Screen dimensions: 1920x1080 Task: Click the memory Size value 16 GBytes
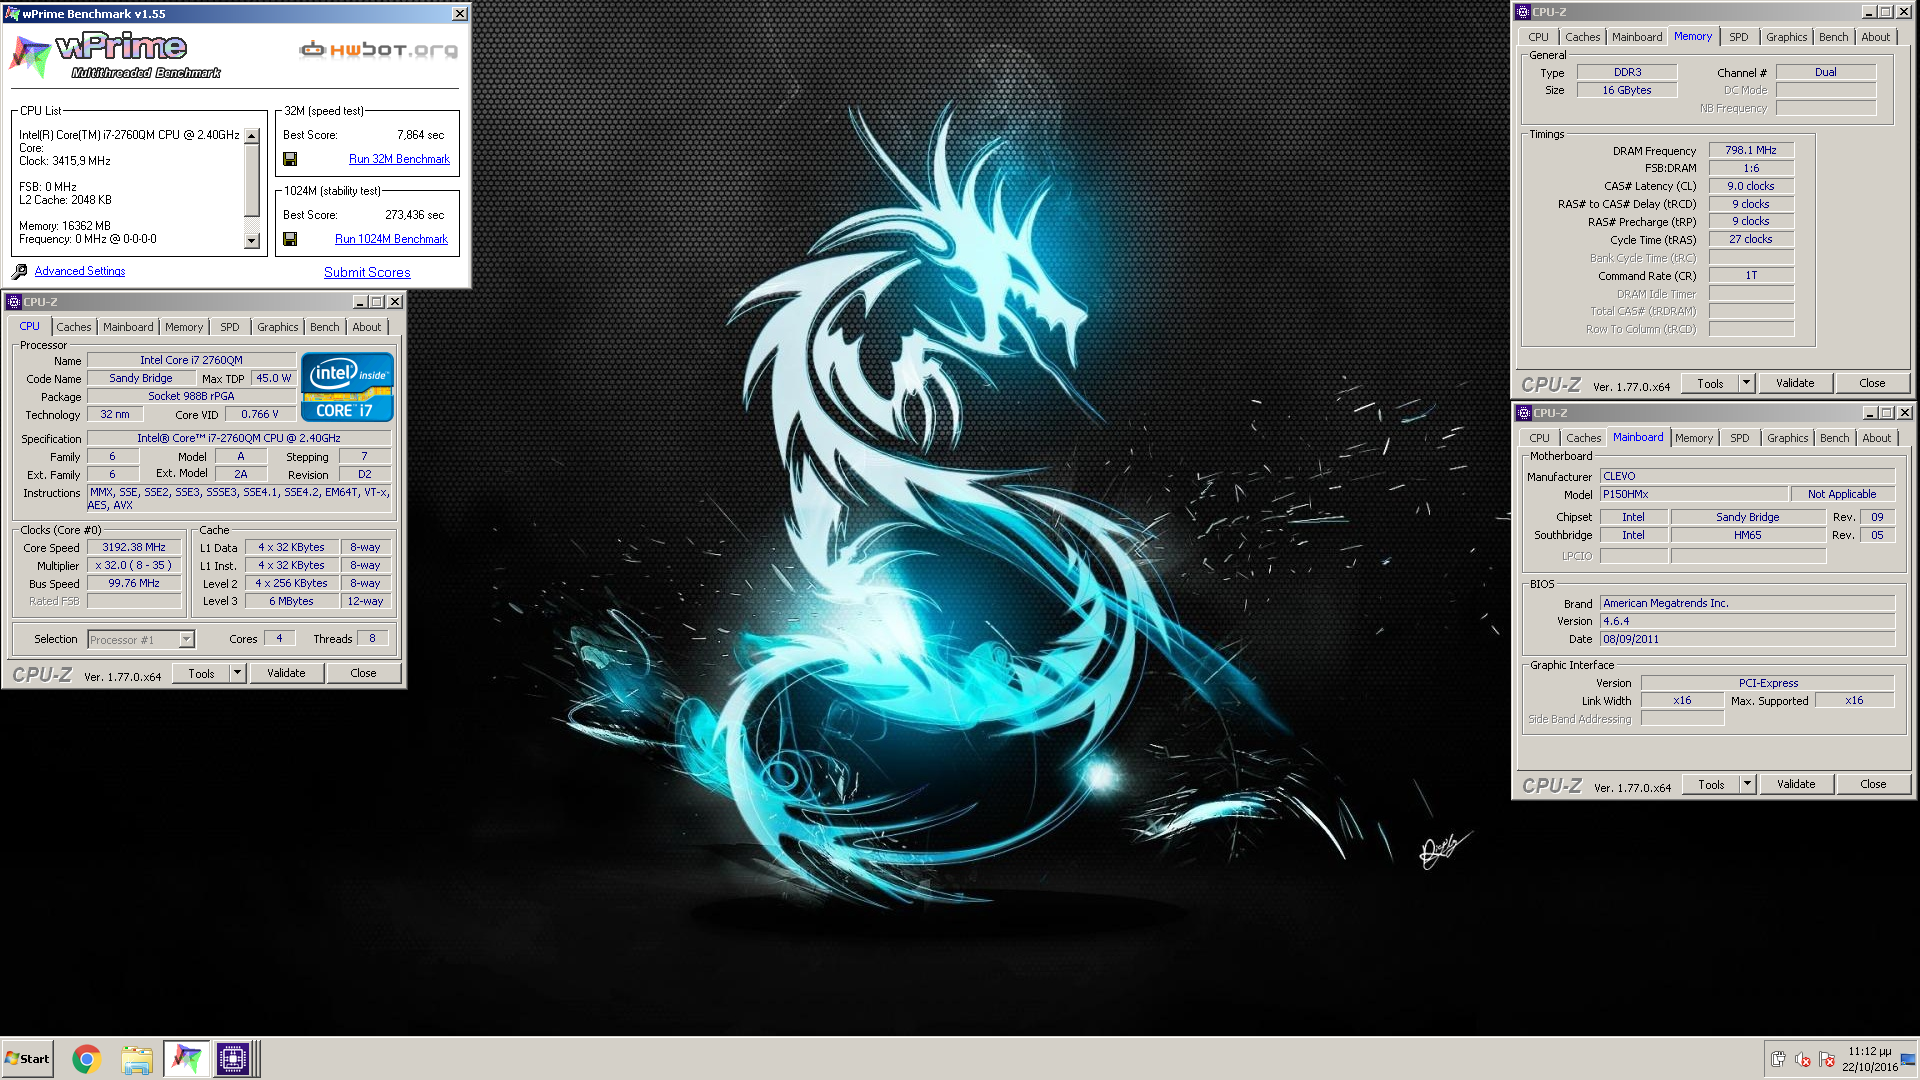click(1627, 90)
